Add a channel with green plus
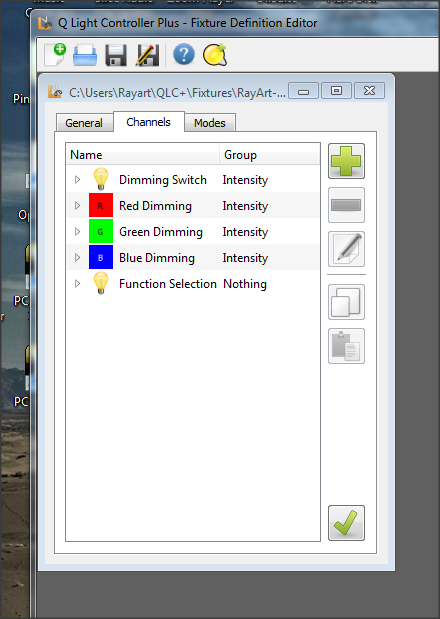This screenshot has height=619, width=440. (x=346, y=161)
